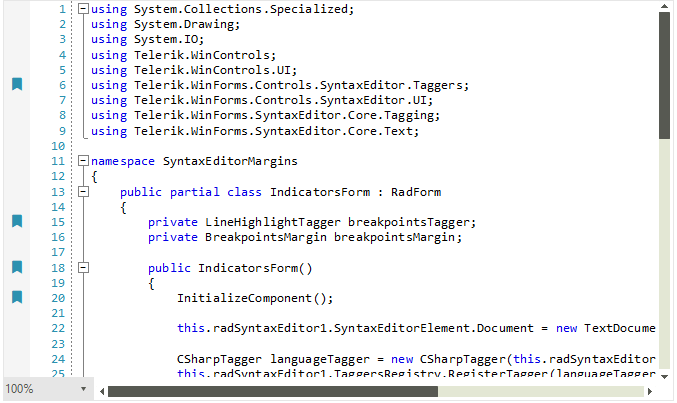Image resolution: width=677 pixels, height=403 pixels.
Task: Click the opening brace on line 12
Action: (x=95, y=177)
